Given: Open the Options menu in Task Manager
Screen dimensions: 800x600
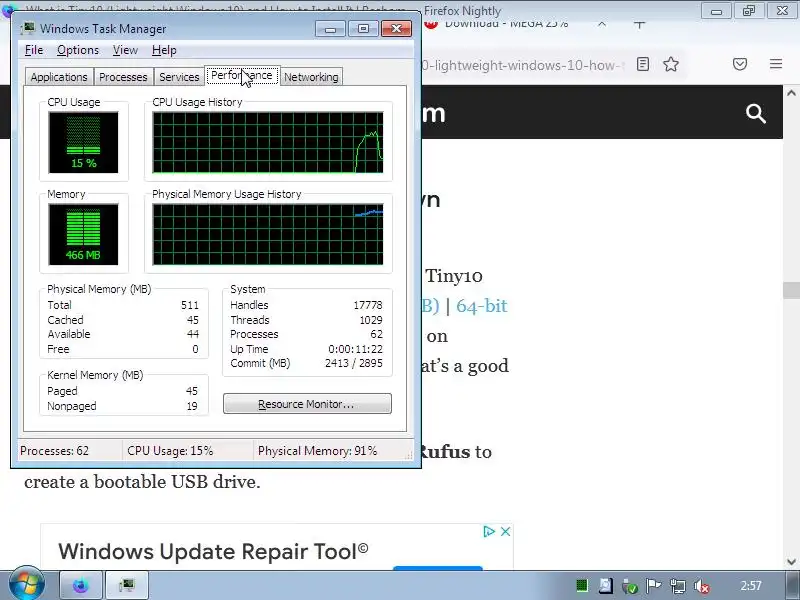Looking at the screenshot, I should click(x=78, y=50).
